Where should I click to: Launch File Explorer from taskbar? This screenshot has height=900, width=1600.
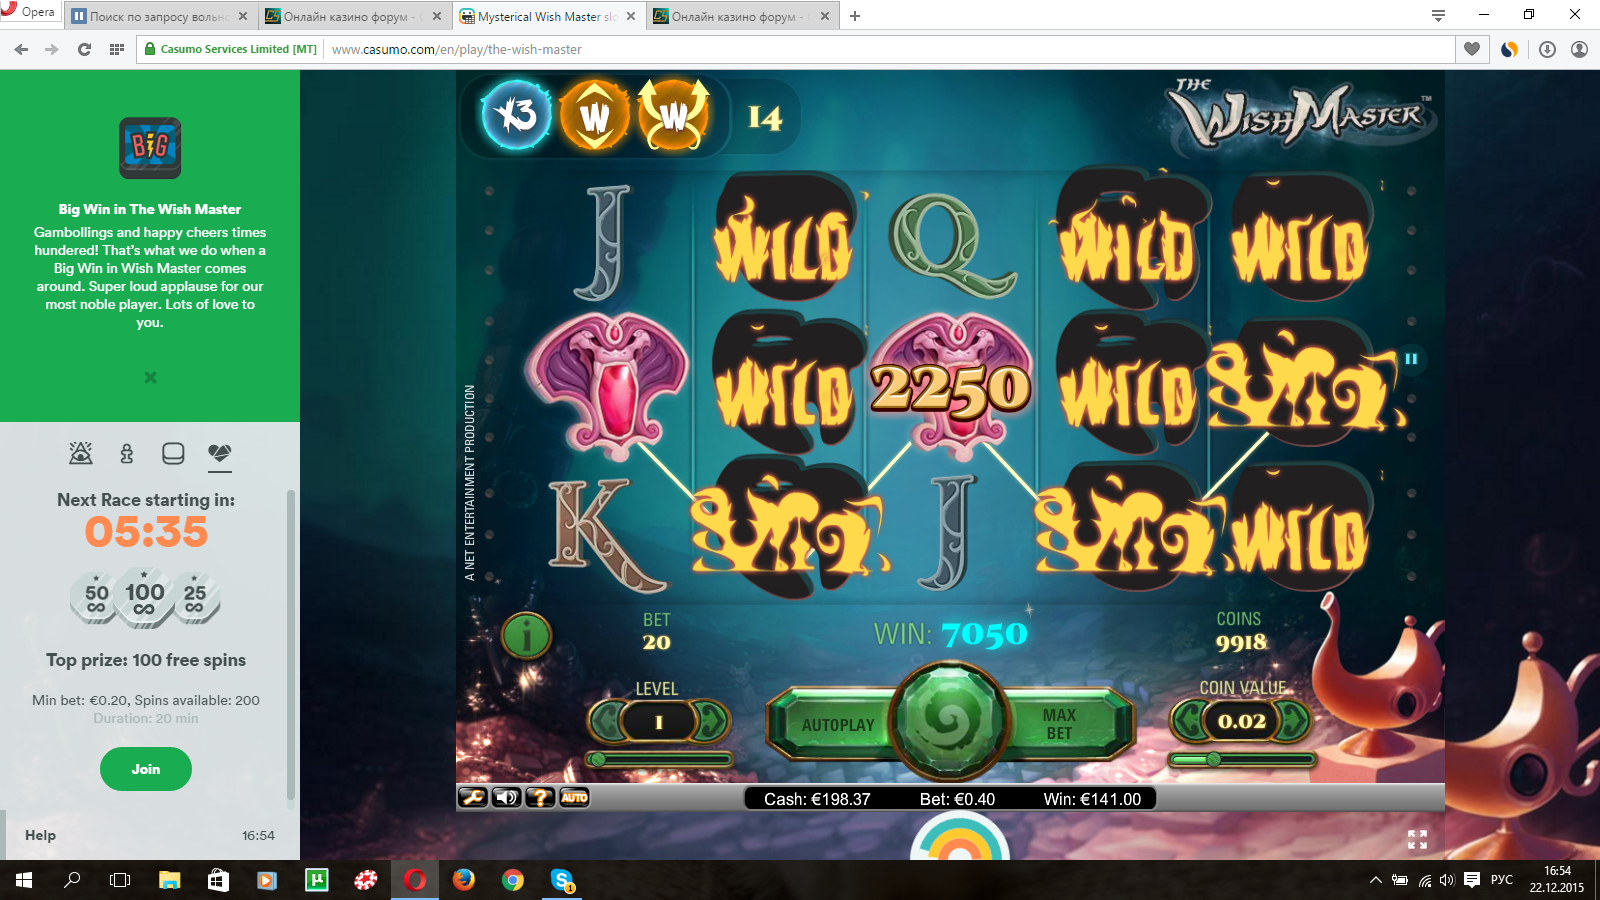(x=169, y=880)
